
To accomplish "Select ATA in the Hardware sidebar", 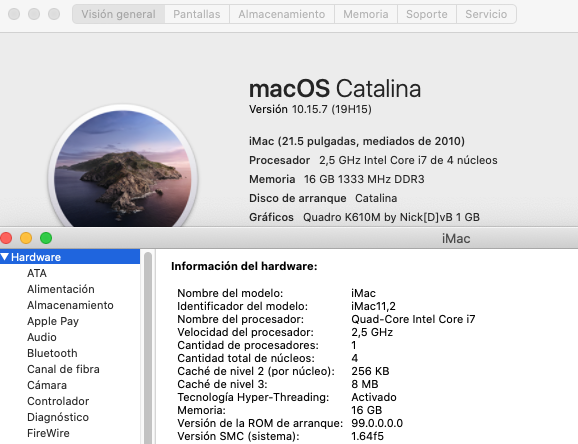I will click(x=37, y=273).
